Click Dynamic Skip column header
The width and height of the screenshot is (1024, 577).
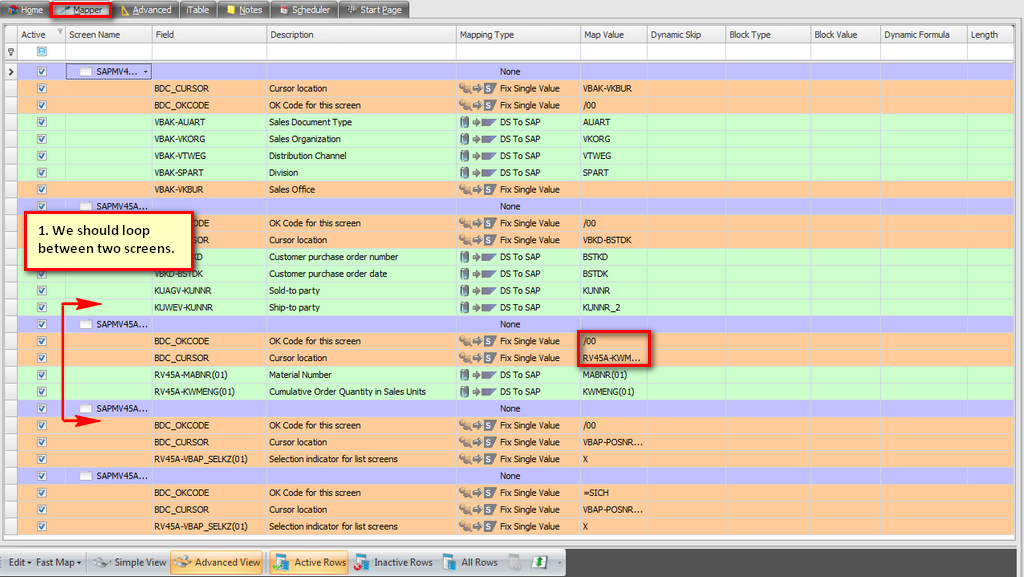pos(686,35)
